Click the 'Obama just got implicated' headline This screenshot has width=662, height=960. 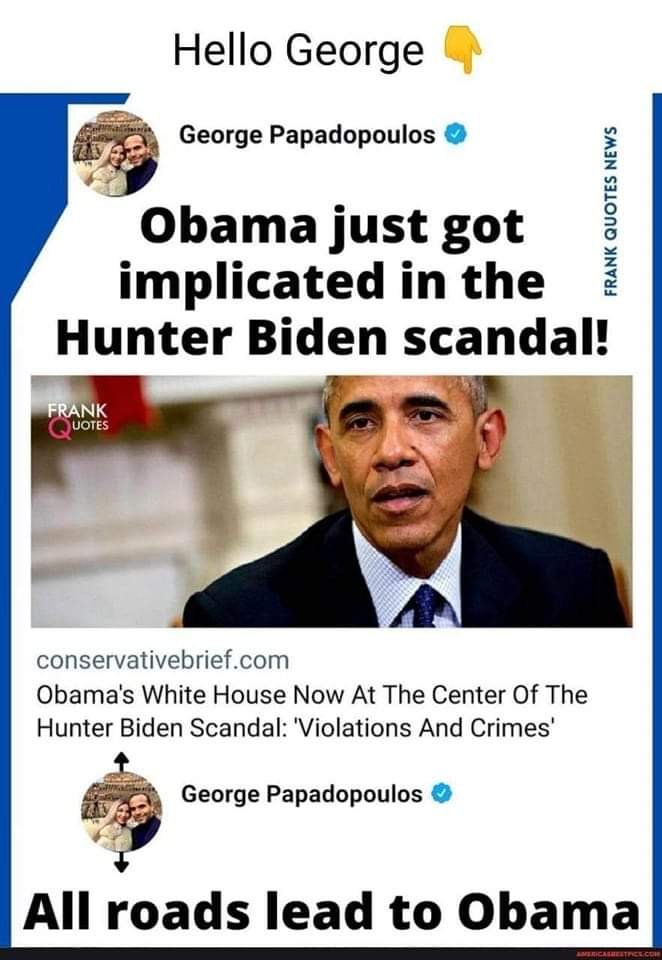pos(332,282)
